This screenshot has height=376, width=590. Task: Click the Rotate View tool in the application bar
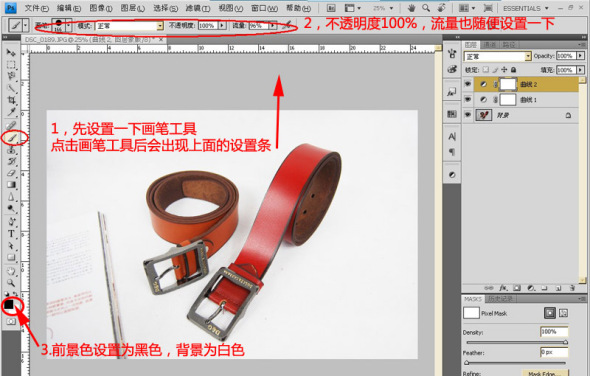[x=441, y=8]
